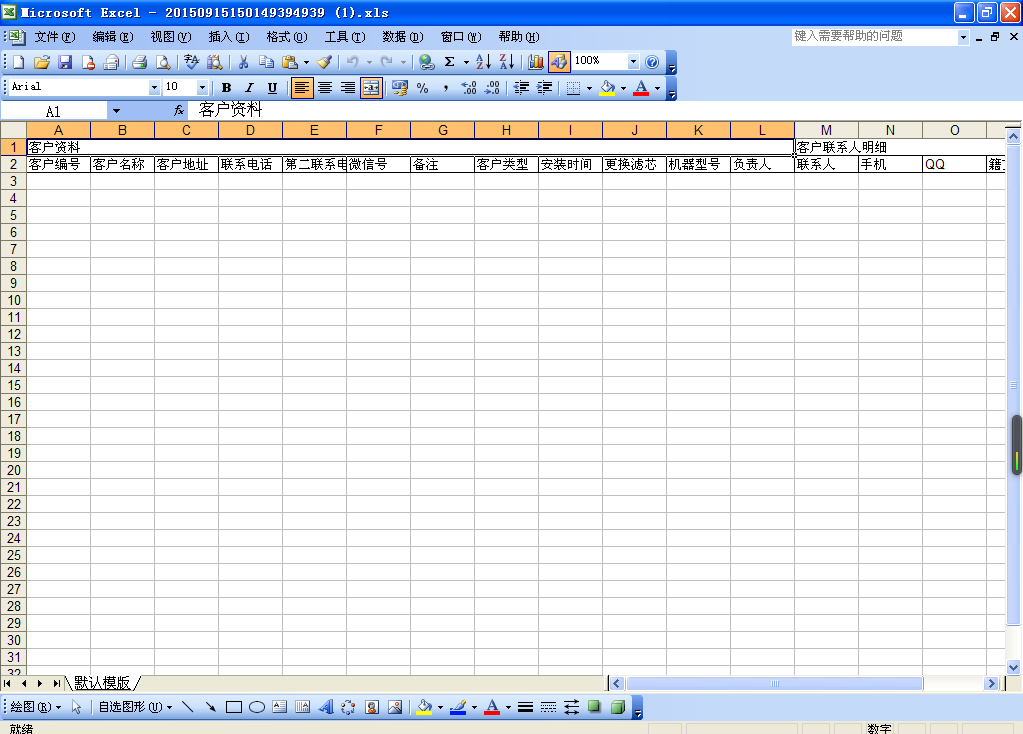Insert WordArt from the drawing toolbar

pyautogui.click(x=326, y=707)
